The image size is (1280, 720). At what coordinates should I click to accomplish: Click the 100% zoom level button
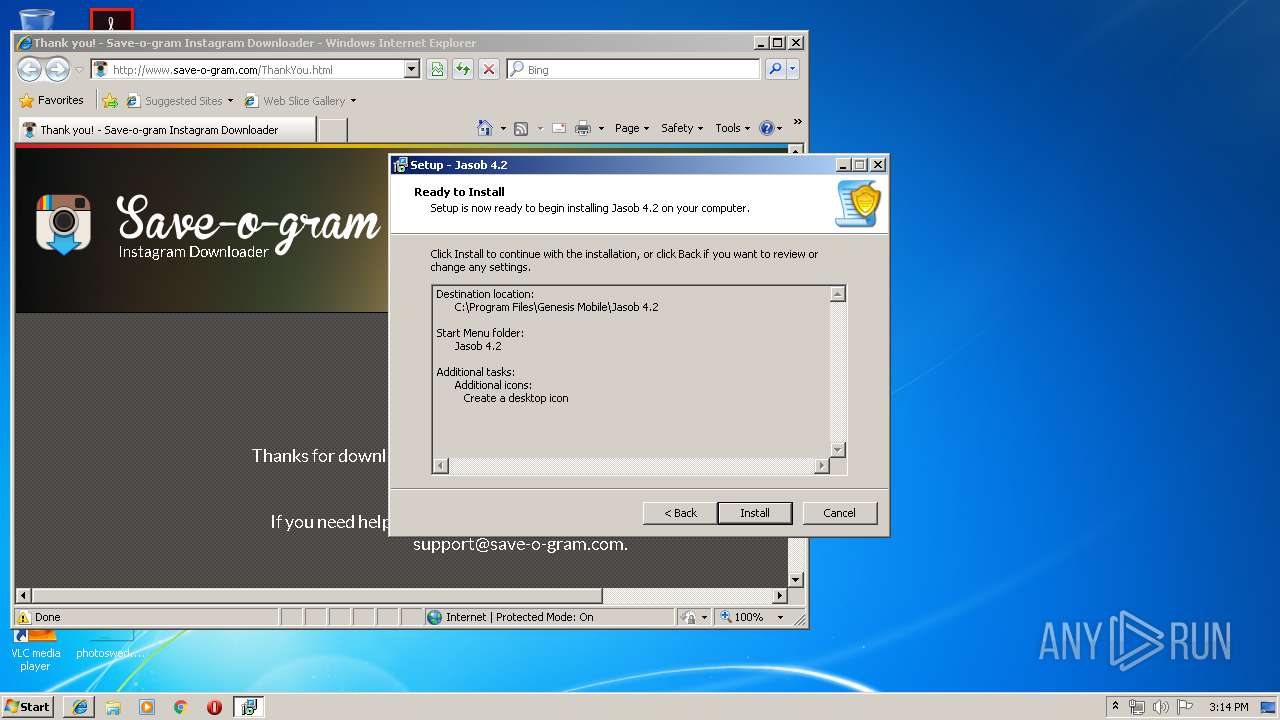(742, 617)
